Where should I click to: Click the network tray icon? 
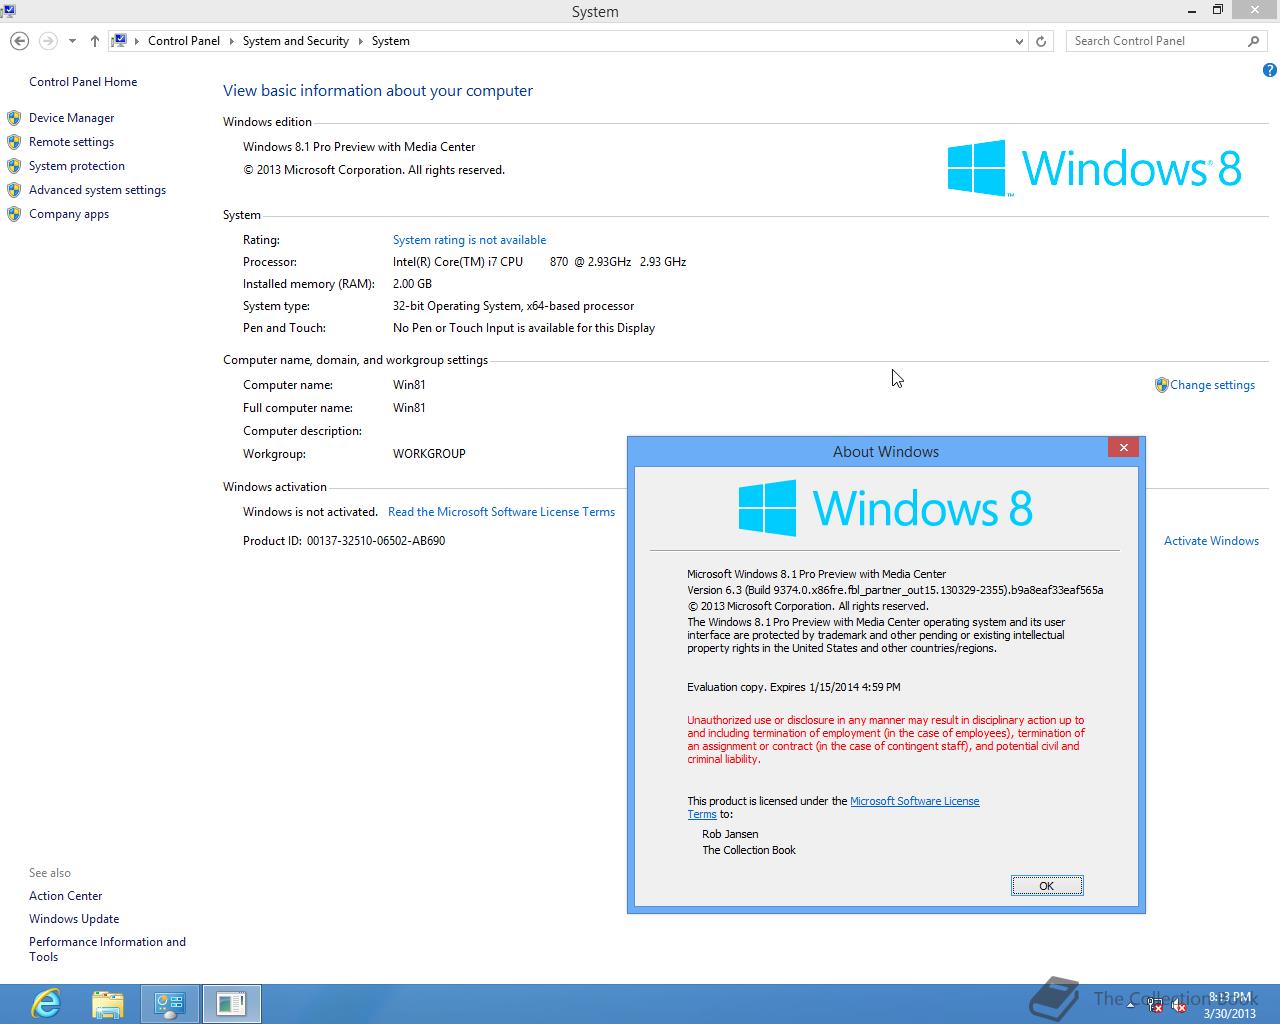click(1155, 1006)
